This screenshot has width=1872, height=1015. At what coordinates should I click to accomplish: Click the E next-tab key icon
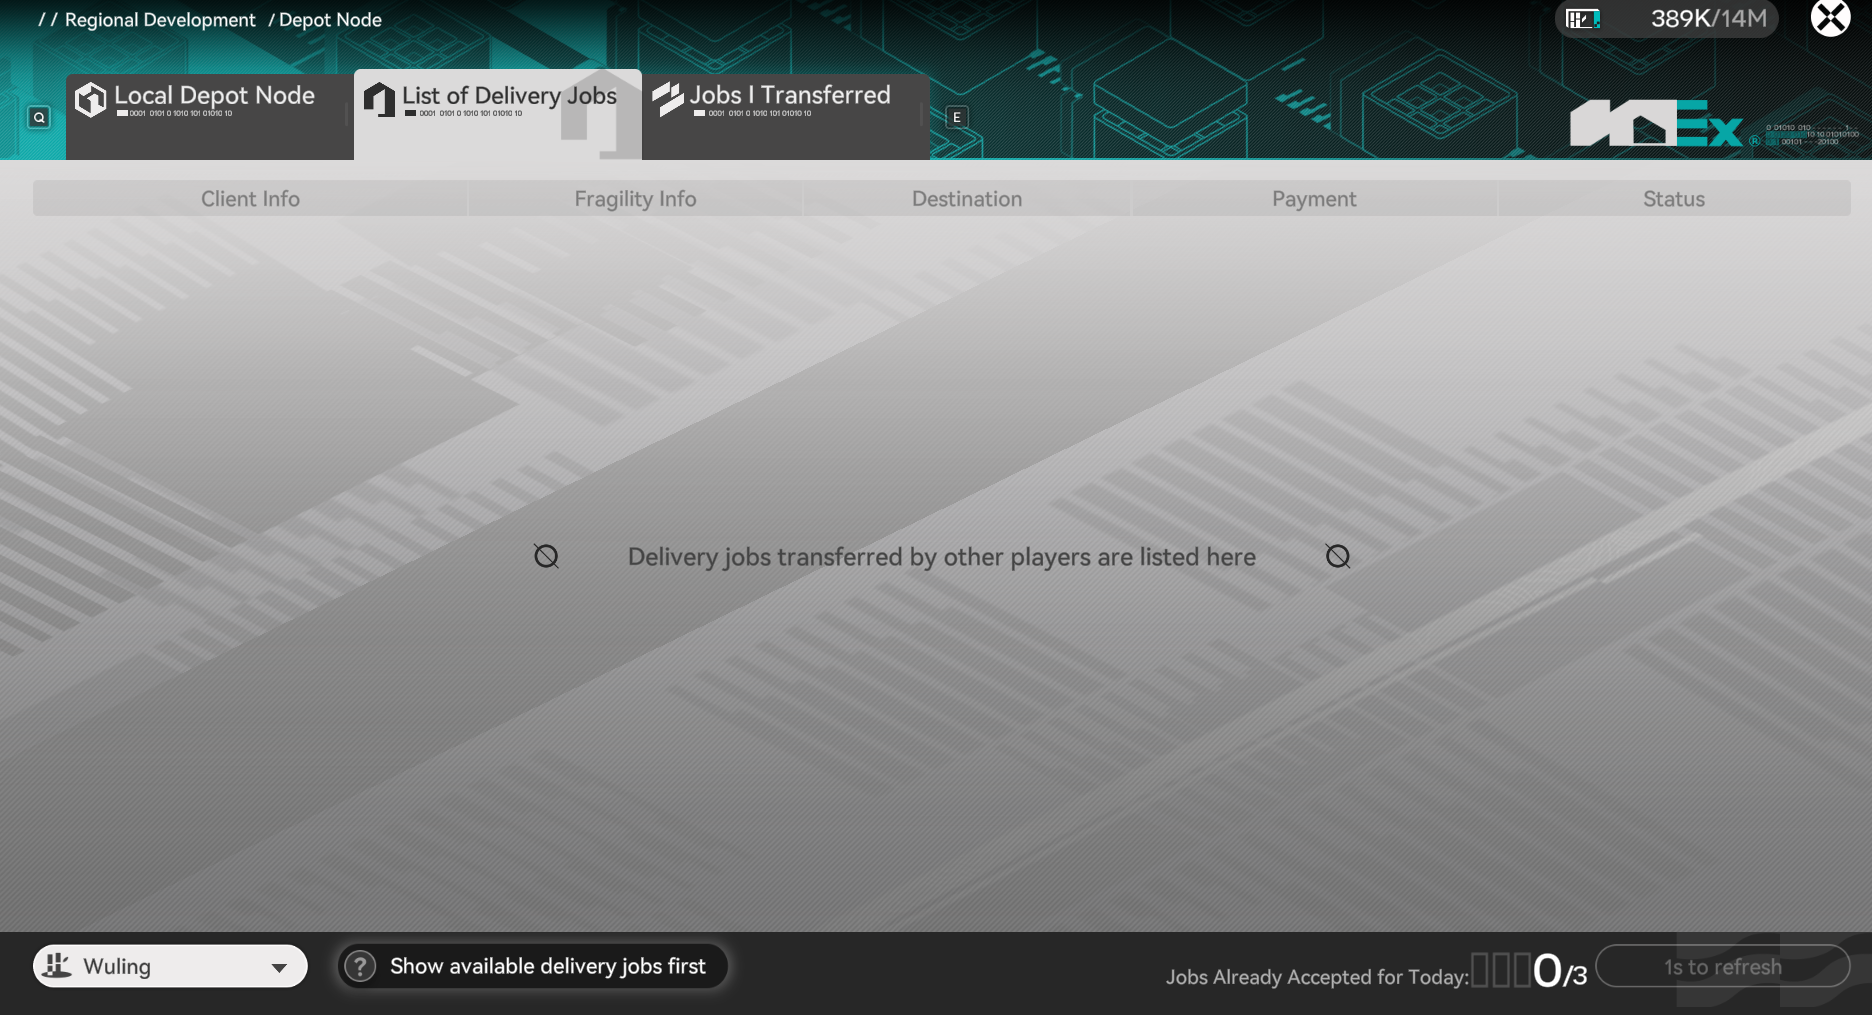957,117
